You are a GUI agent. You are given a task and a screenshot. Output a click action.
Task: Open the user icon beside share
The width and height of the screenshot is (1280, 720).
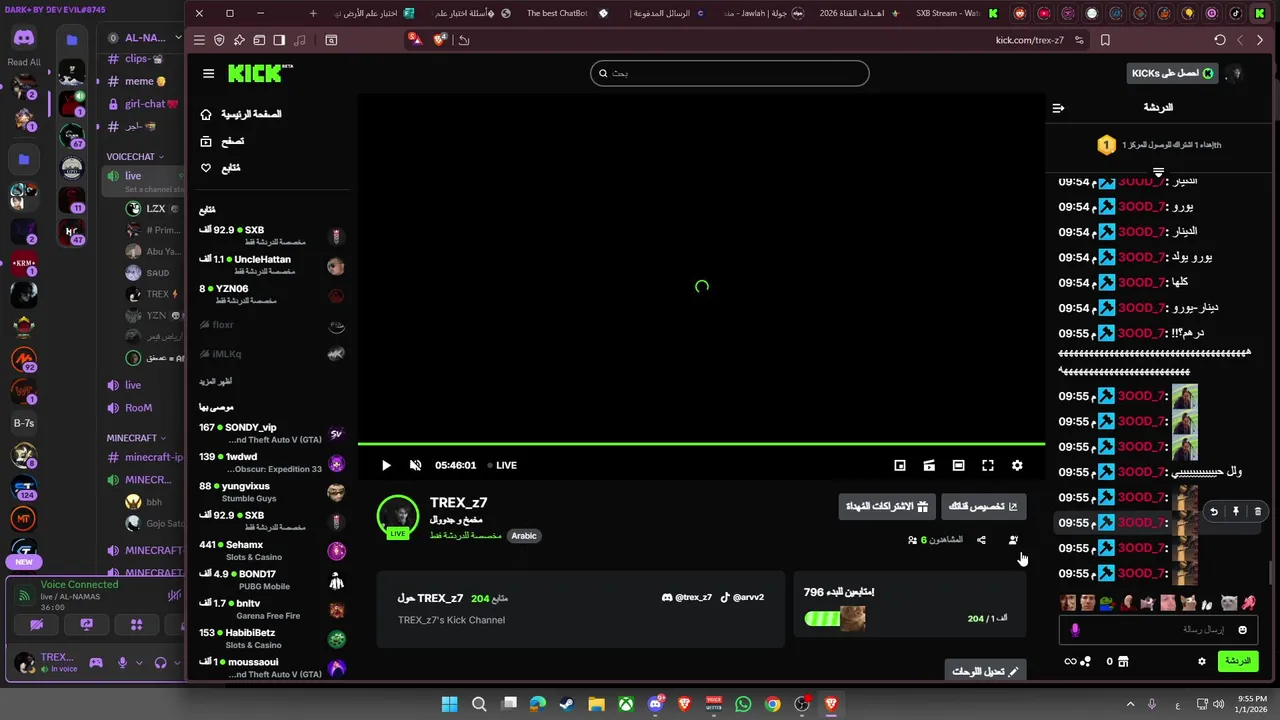(1013, 540)
